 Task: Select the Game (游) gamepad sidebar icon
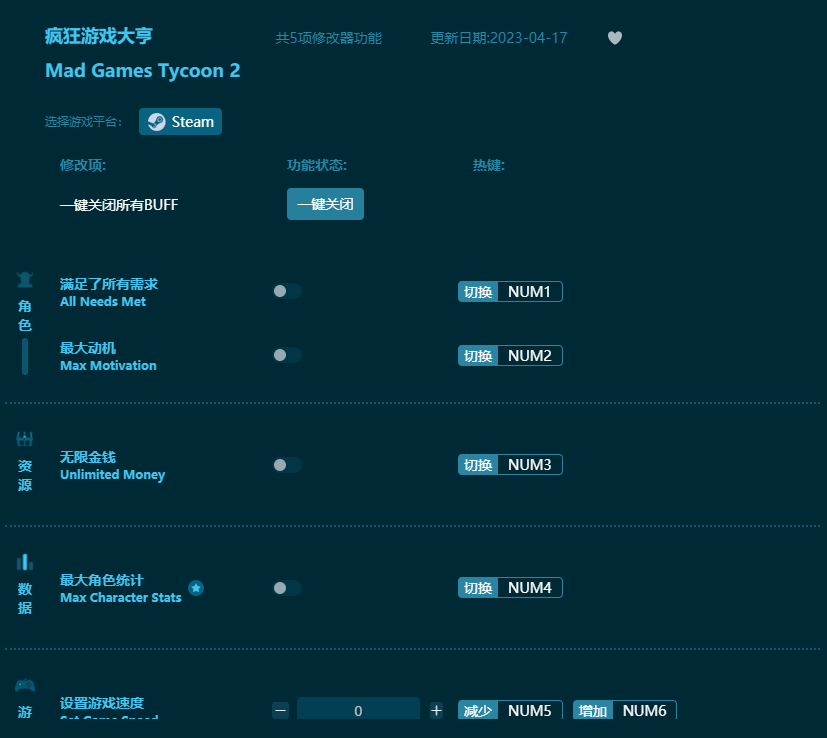[x=24, y=684]
